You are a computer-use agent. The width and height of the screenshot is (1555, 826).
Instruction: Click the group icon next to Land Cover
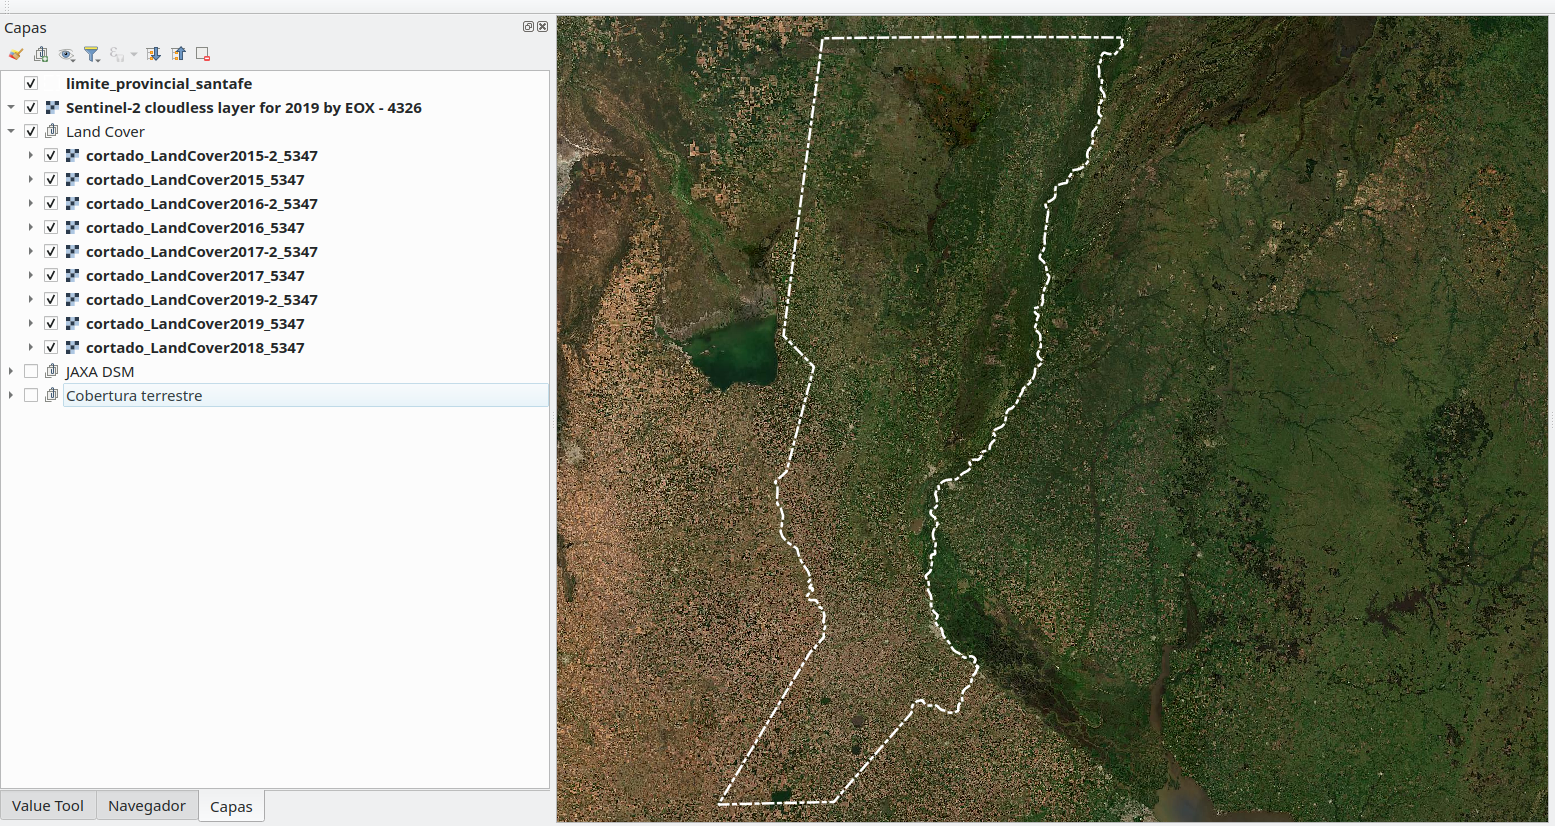click(x=53, y=132)
